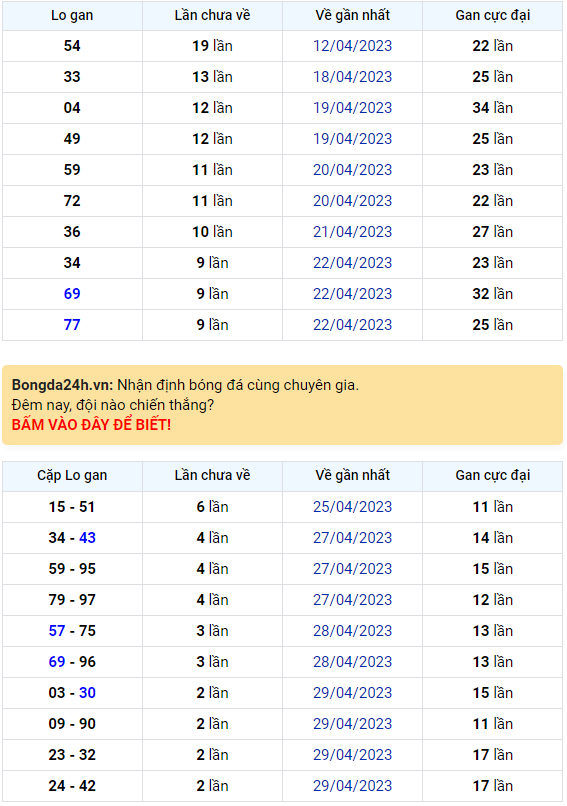Viewport: 567px width, 806px height.
Task: Open date 20/04/2023 in row 72
Action: coord(353,200)
